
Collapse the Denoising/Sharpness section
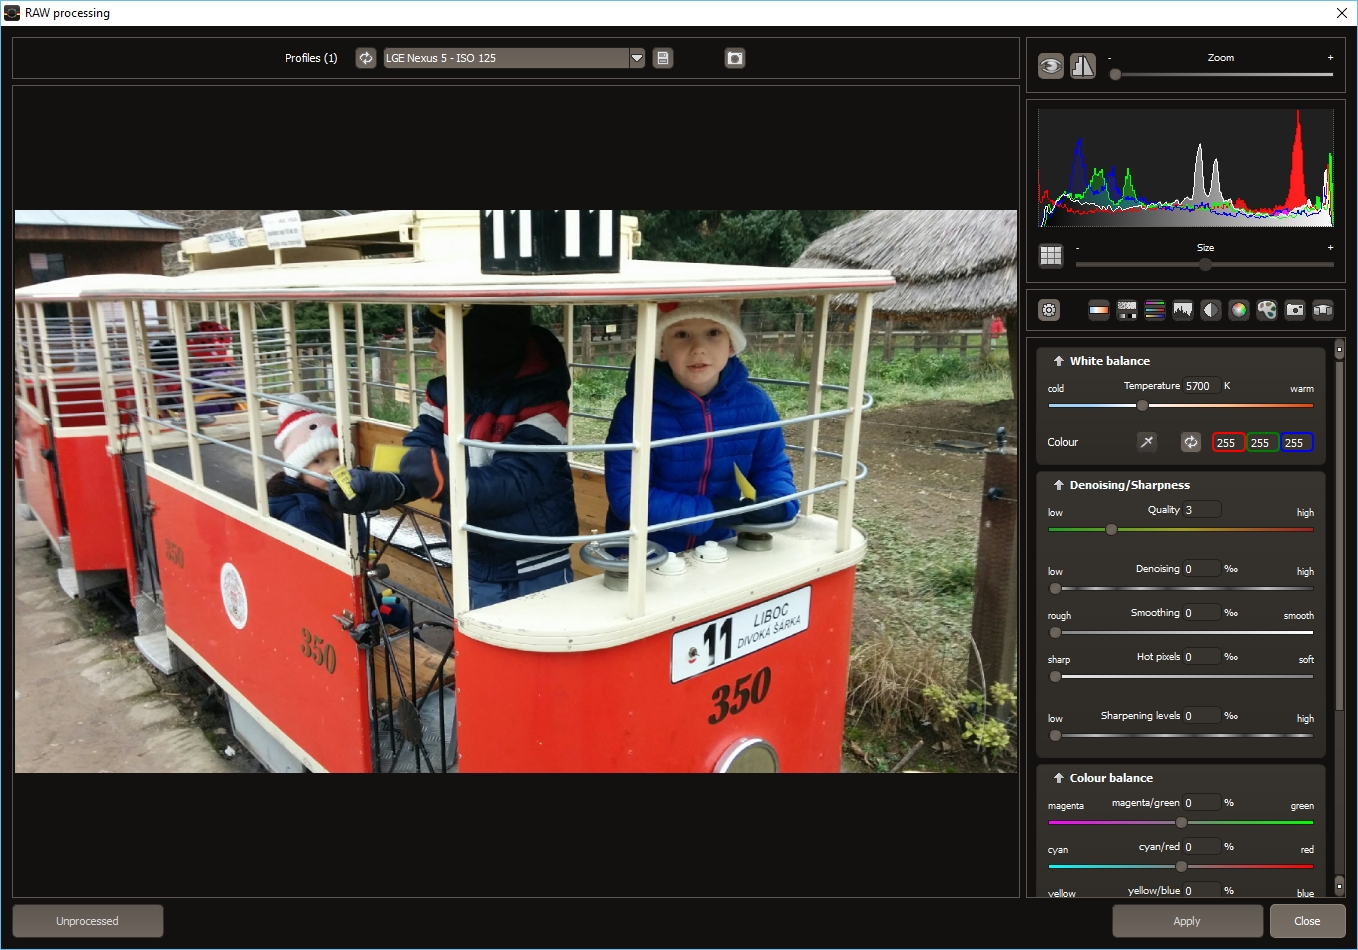1058,485
